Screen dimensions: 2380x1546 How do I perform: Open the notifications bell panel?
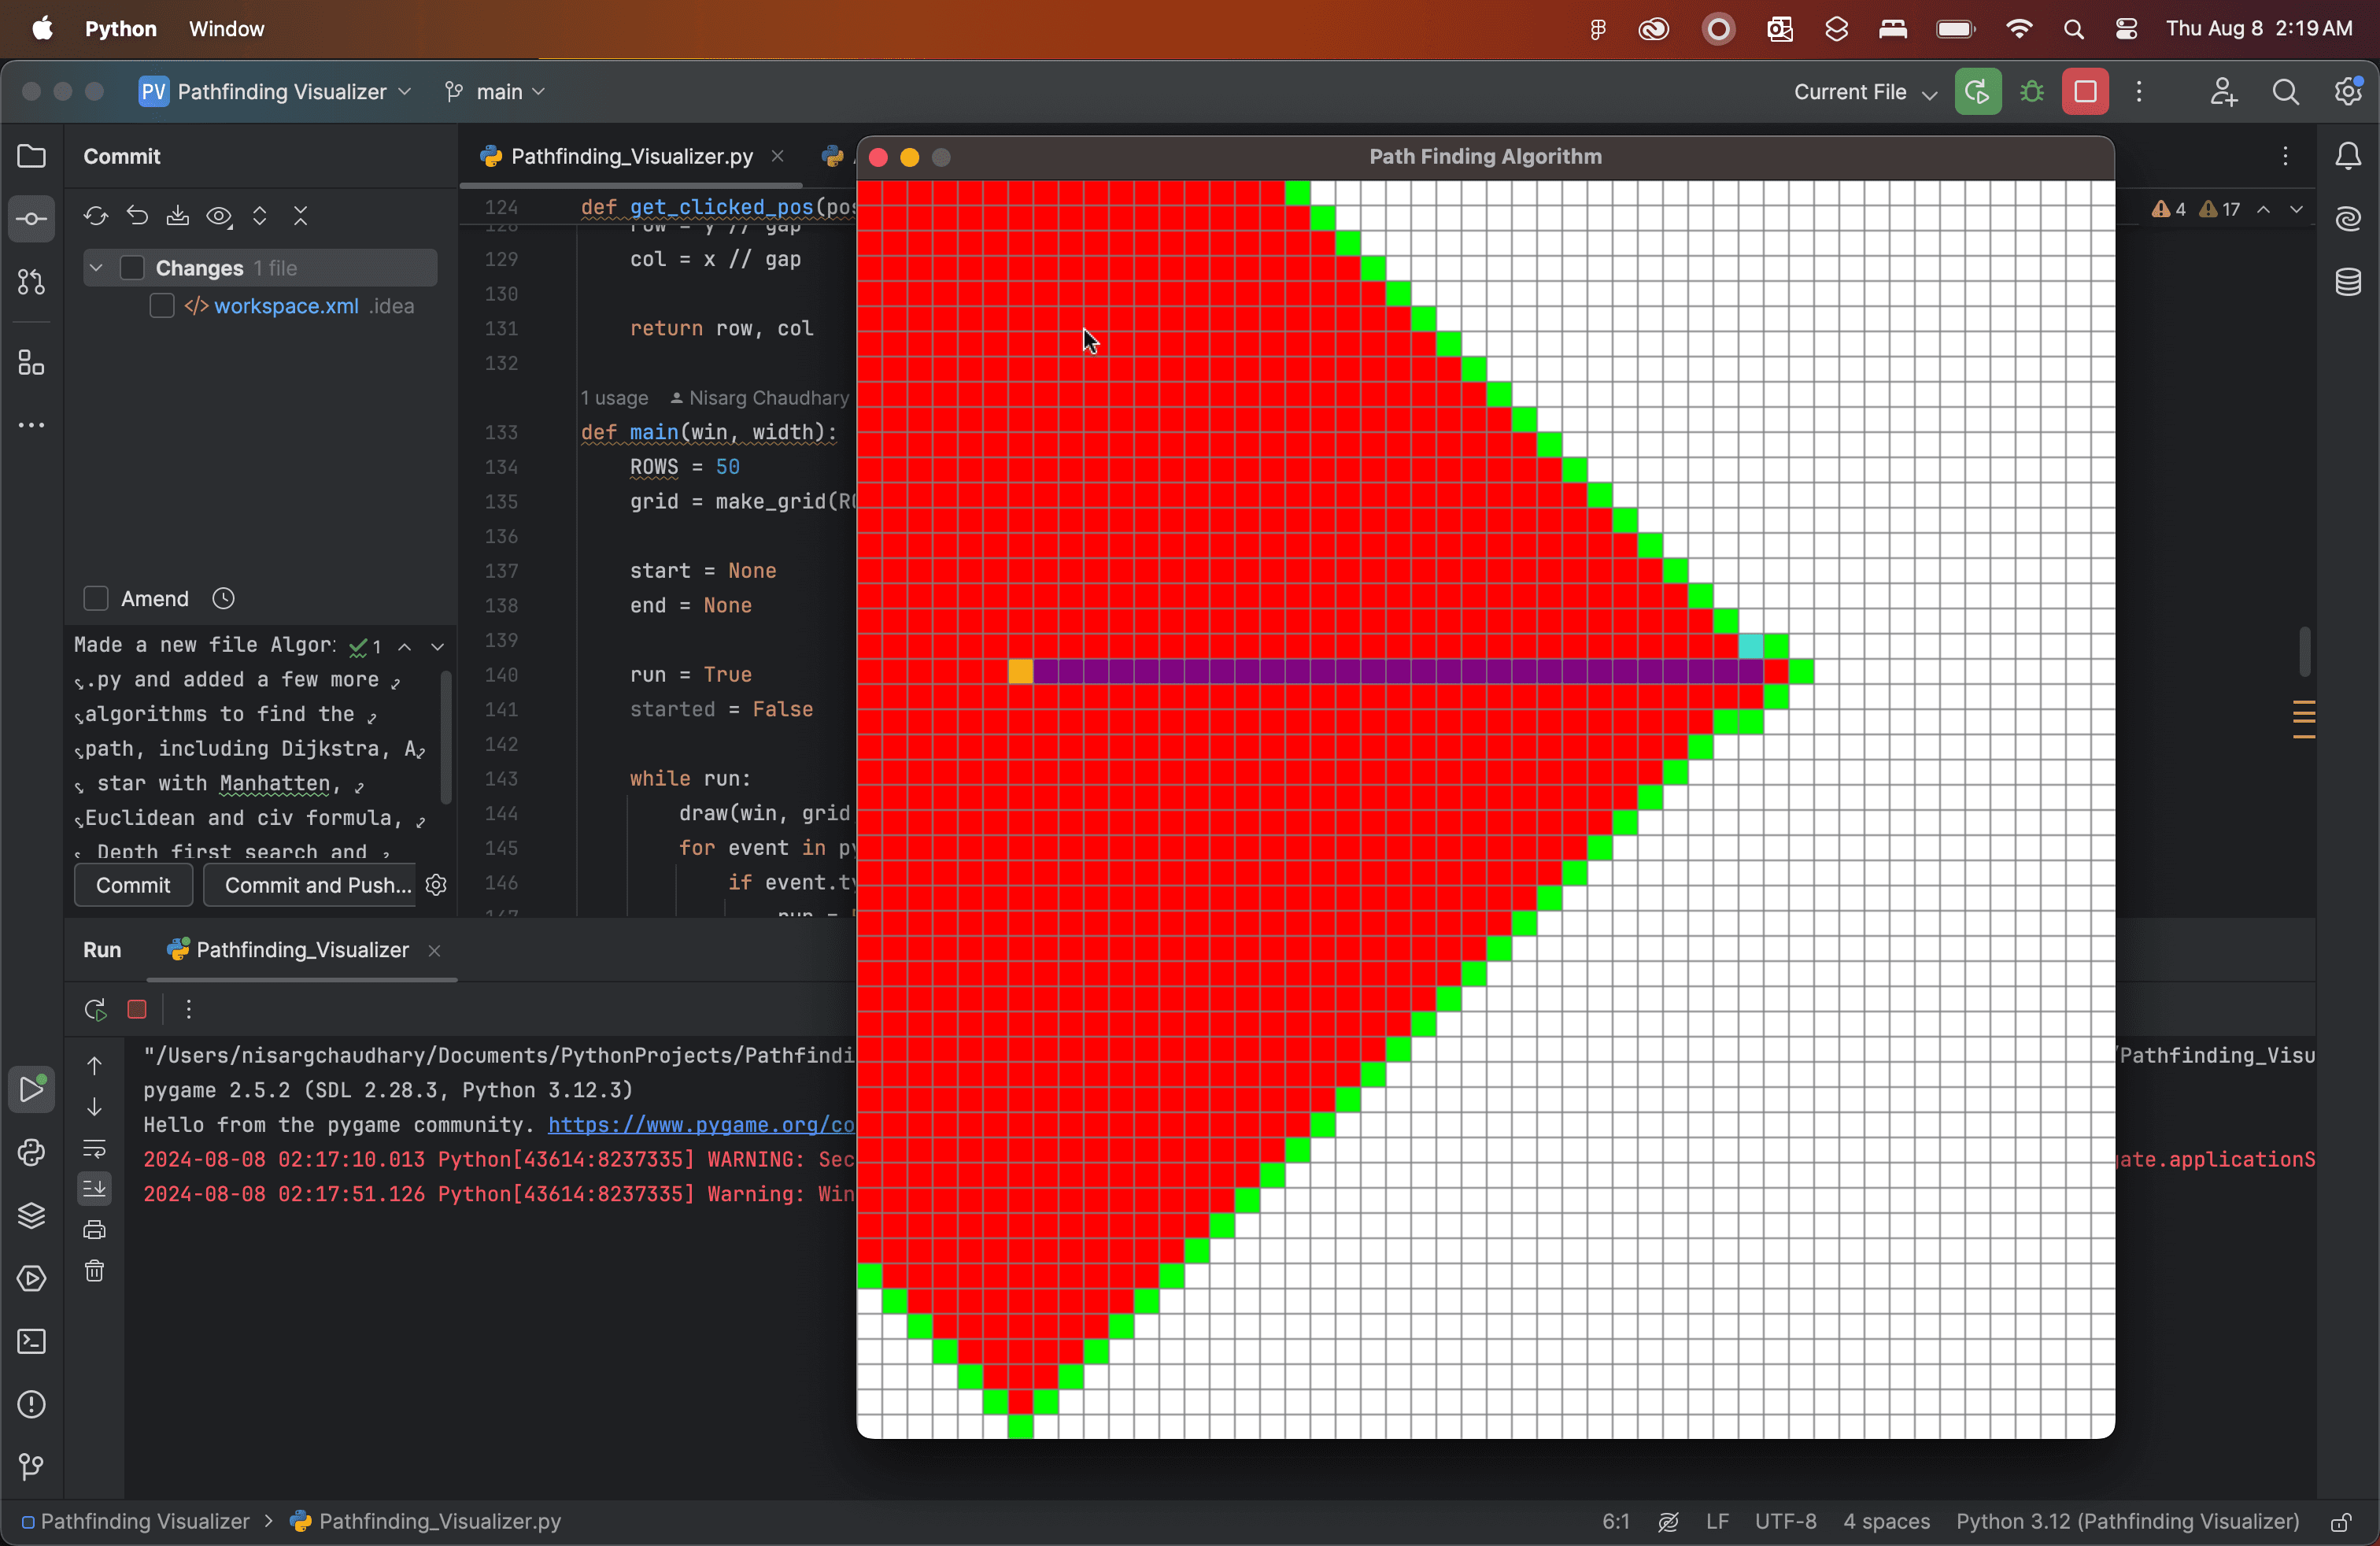pos(2349,156)
